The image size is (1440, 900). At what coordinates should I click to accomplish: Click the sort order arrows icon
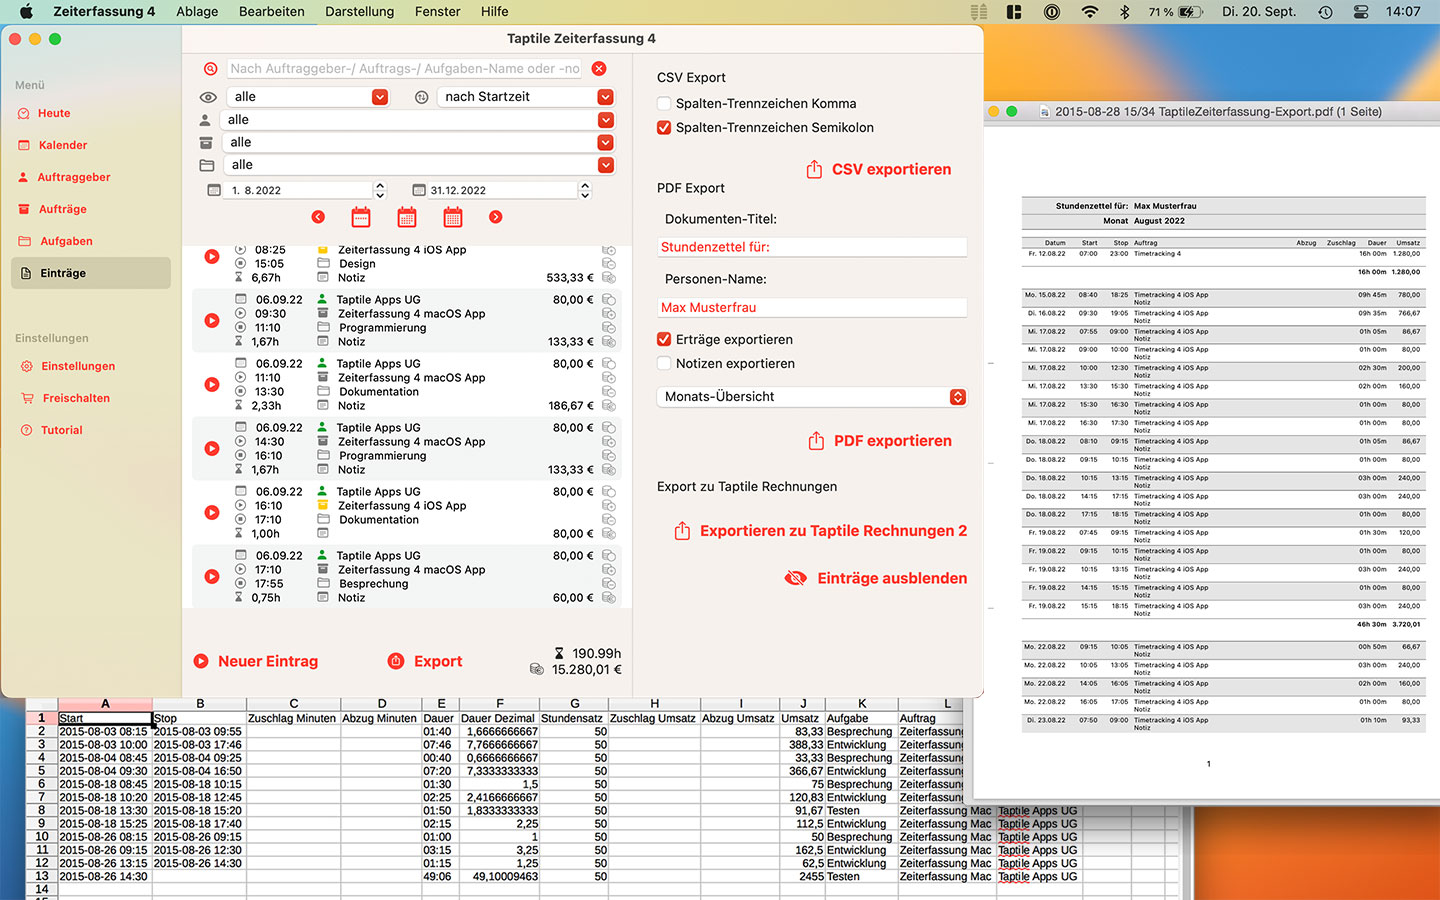(421, 97)
